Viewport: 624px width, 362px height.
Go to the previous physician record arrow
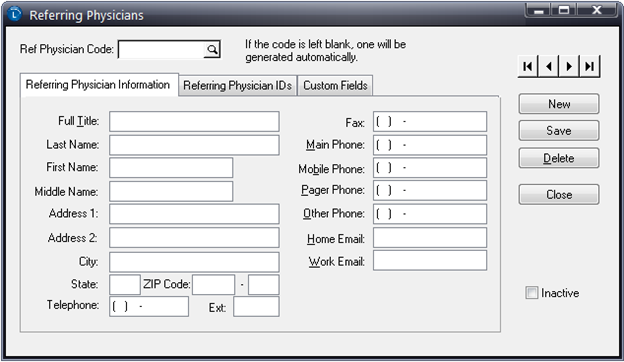(549, 66)
